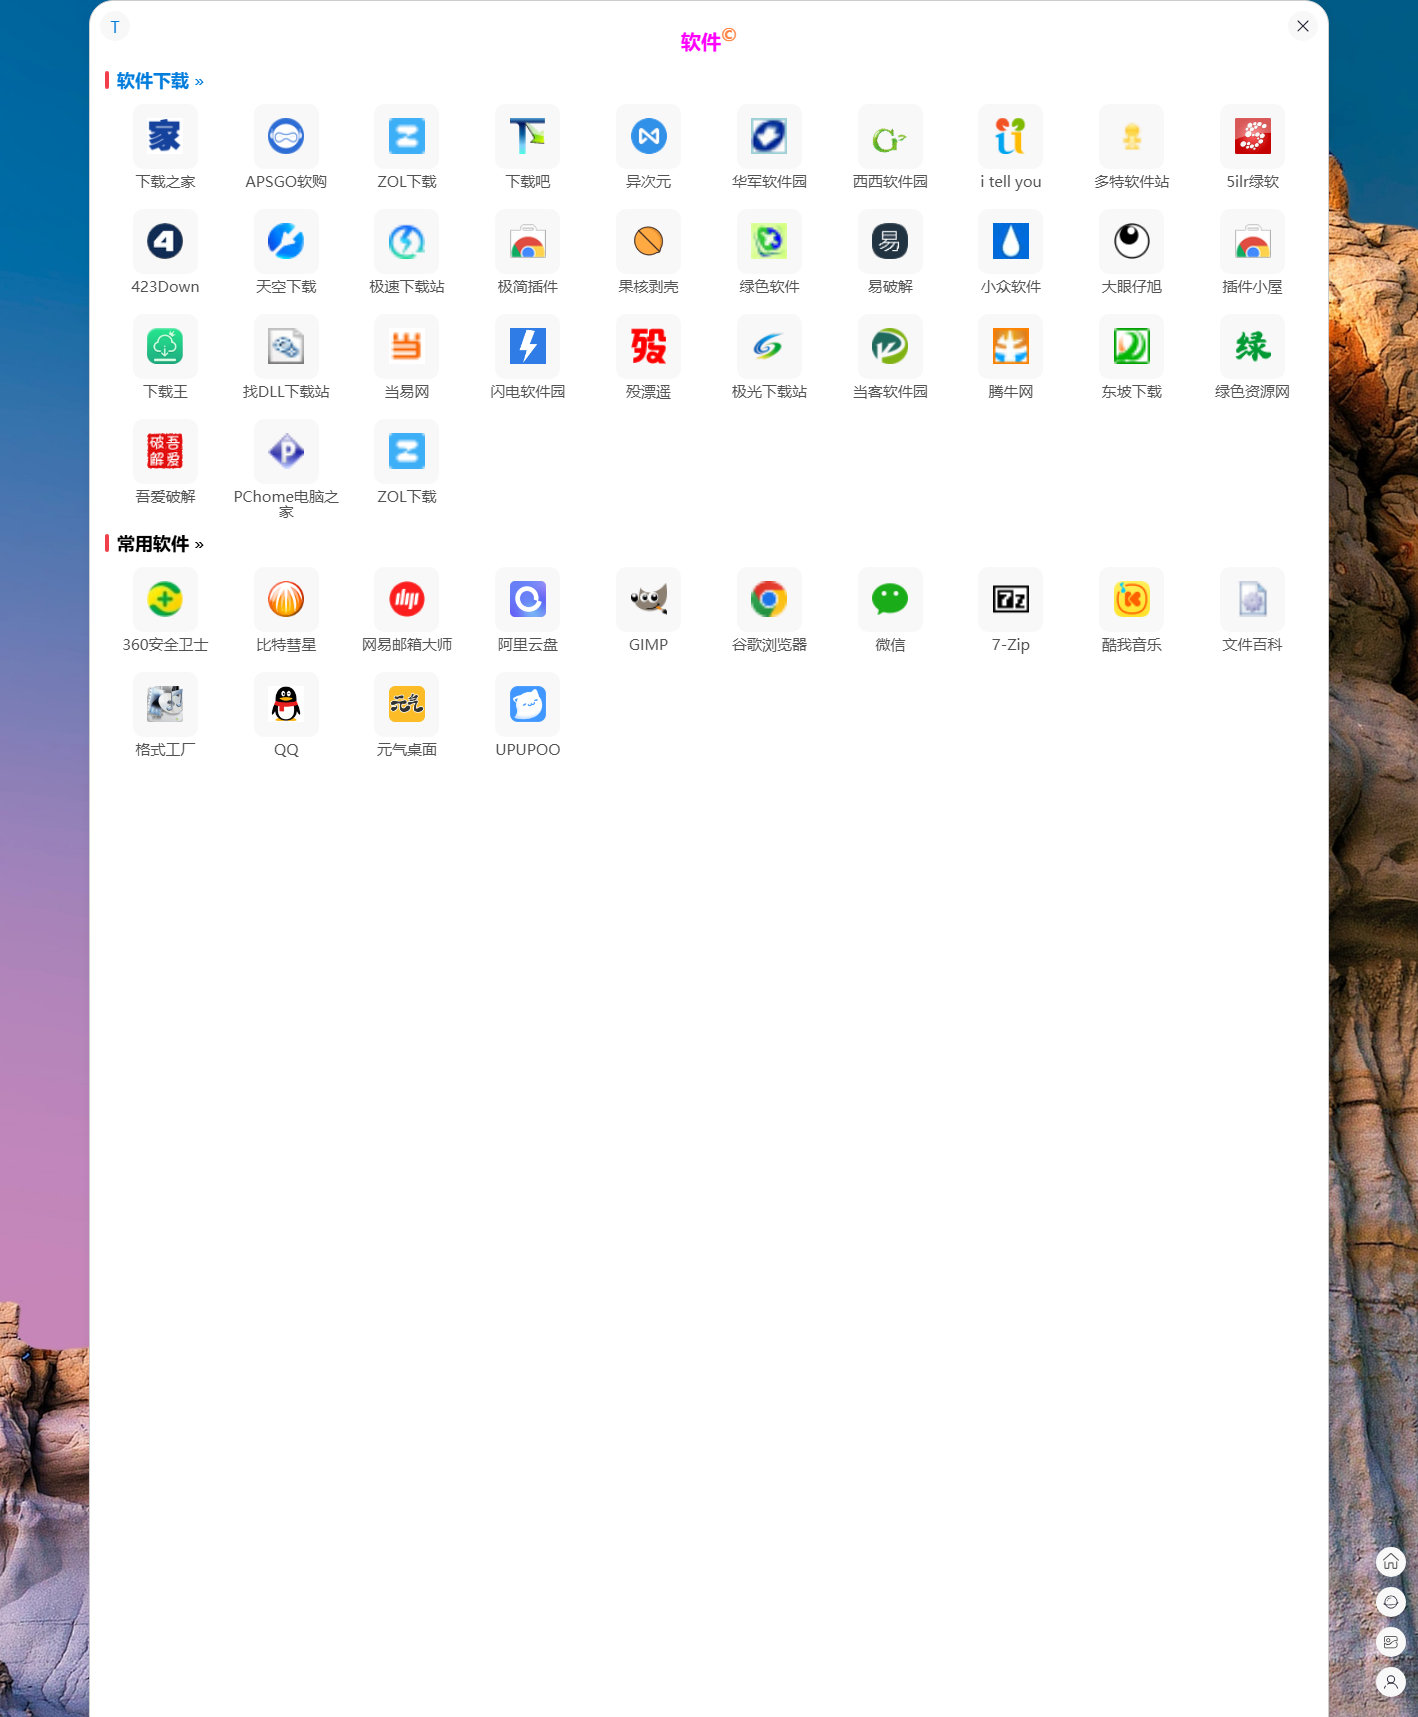The image size is (1418, 1717).
Task: Click the T button at top left
Action: (115, 27)
